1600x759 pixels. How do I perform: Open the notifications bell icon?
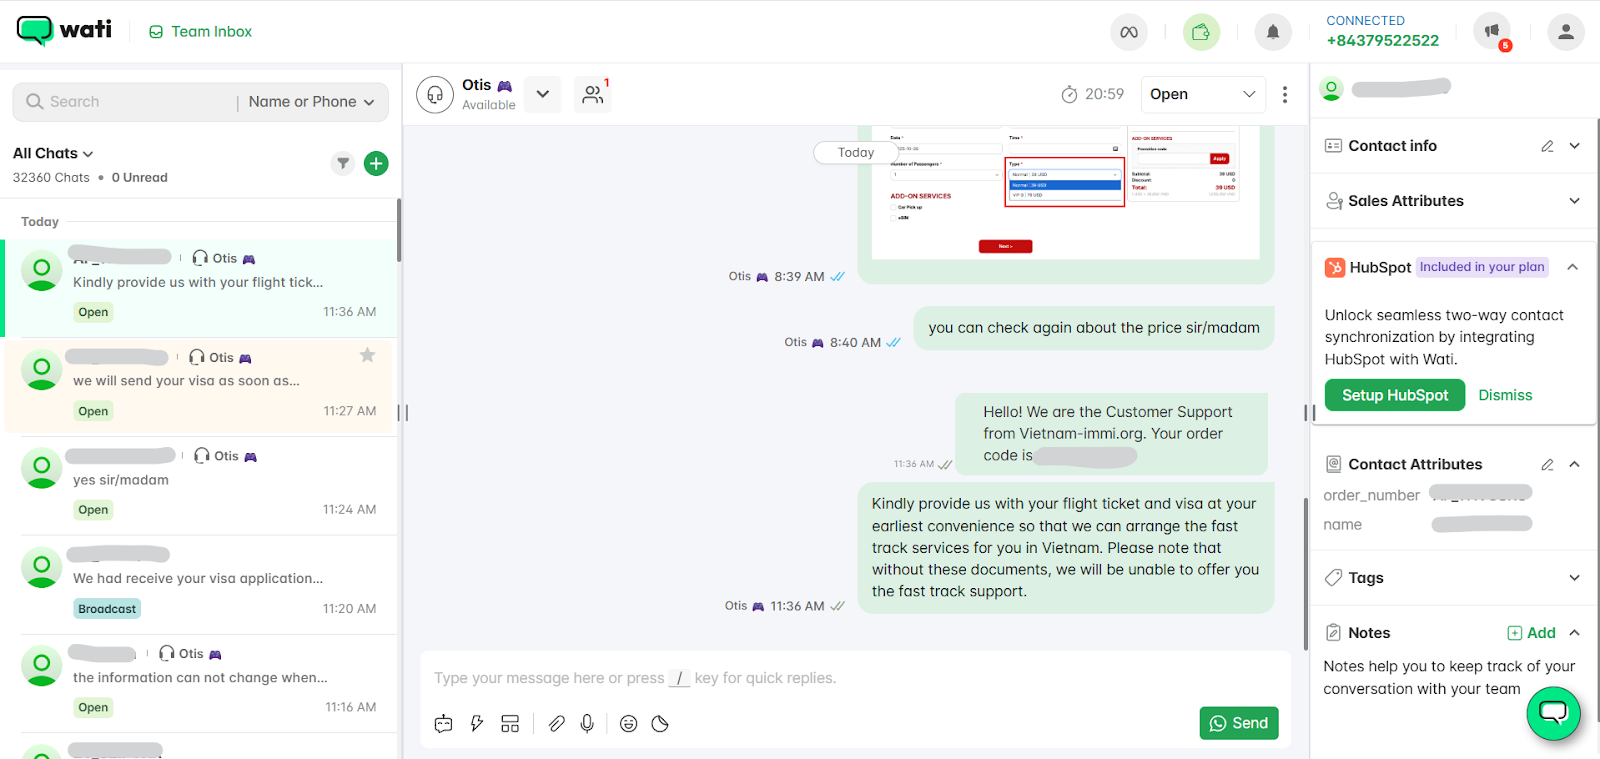(1272, 32)
